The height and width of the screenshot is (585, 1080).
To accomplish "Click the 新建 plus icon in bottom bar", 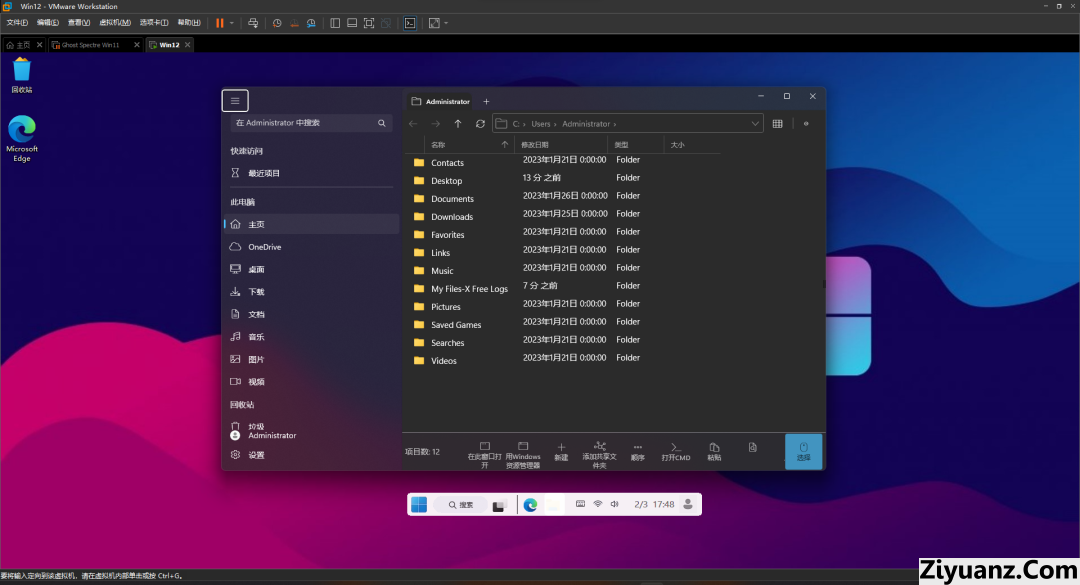I will [561, 451].
